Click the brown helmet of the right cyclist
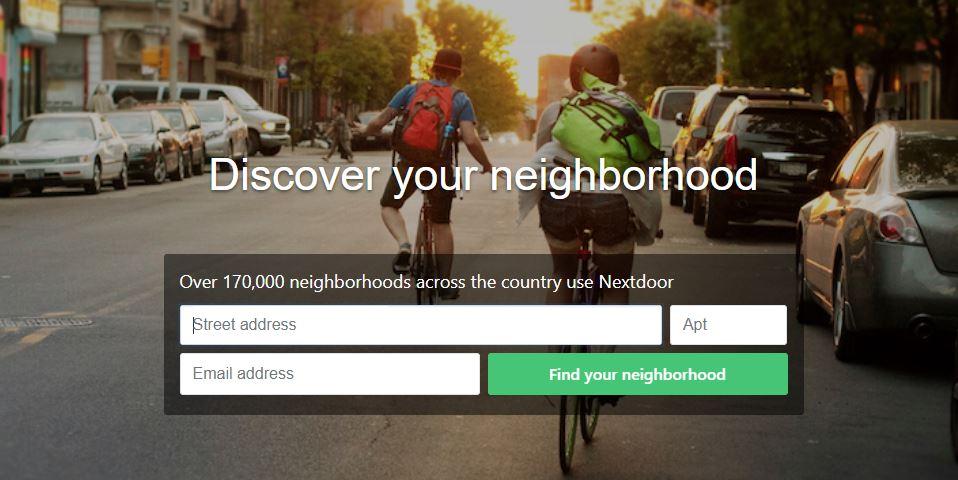Screen dimensions: 958x480 click(594, 65)
